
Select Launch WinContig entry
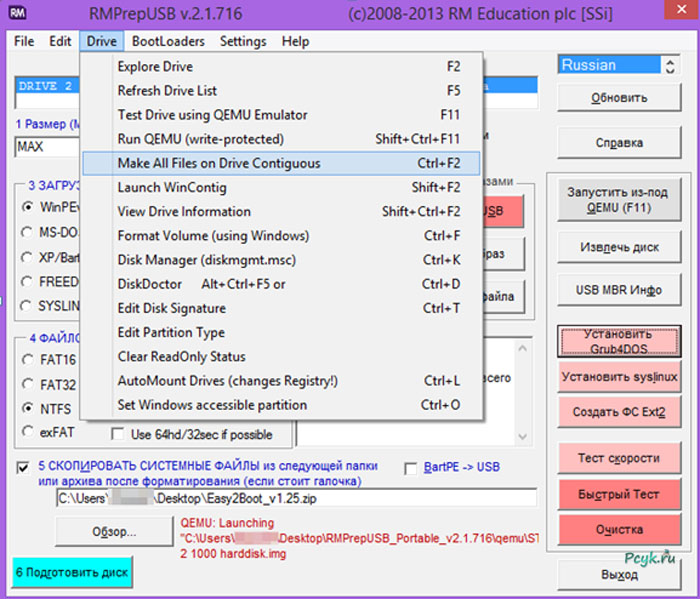click(x=281, y=187)
